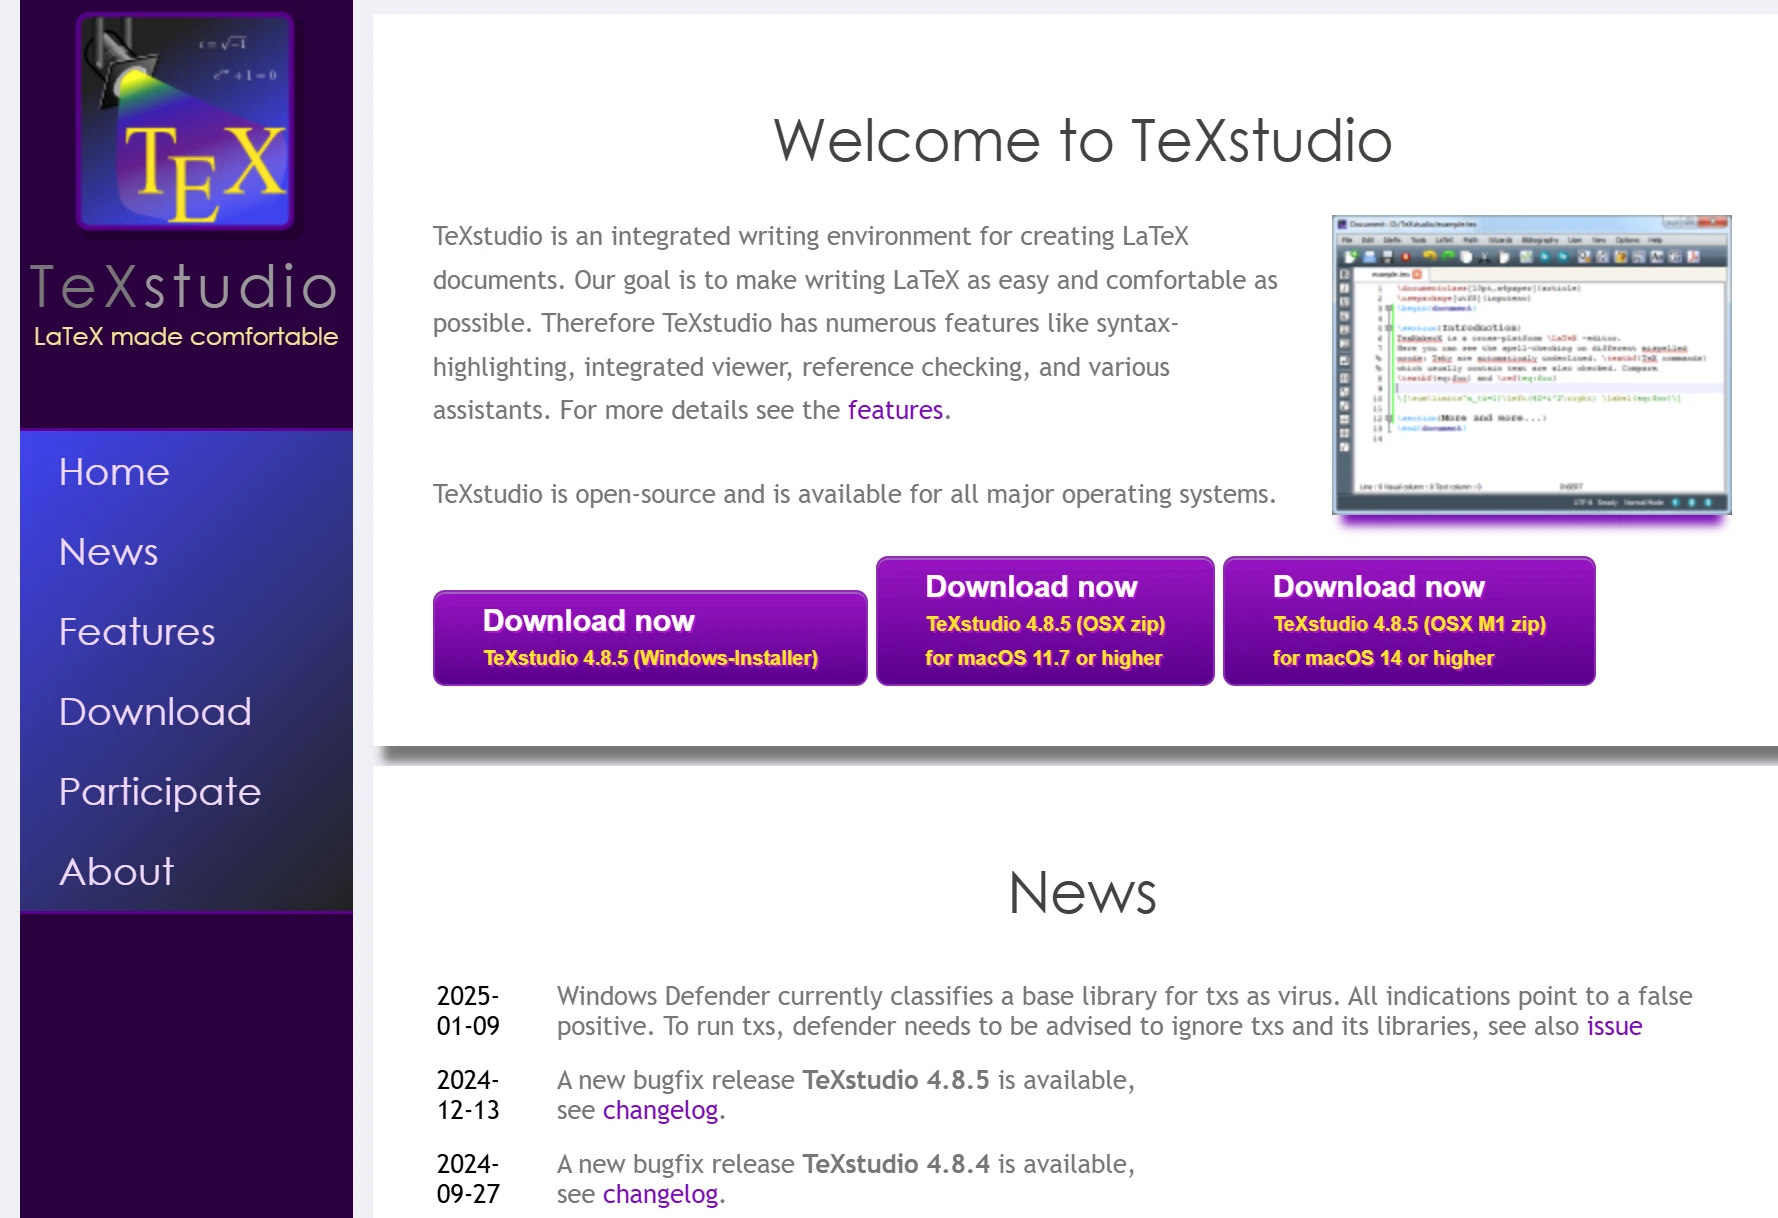Select Home in the sidebar navigation
The height and width of the screenshot is (1218, 1778).
[x=113, y=472]
